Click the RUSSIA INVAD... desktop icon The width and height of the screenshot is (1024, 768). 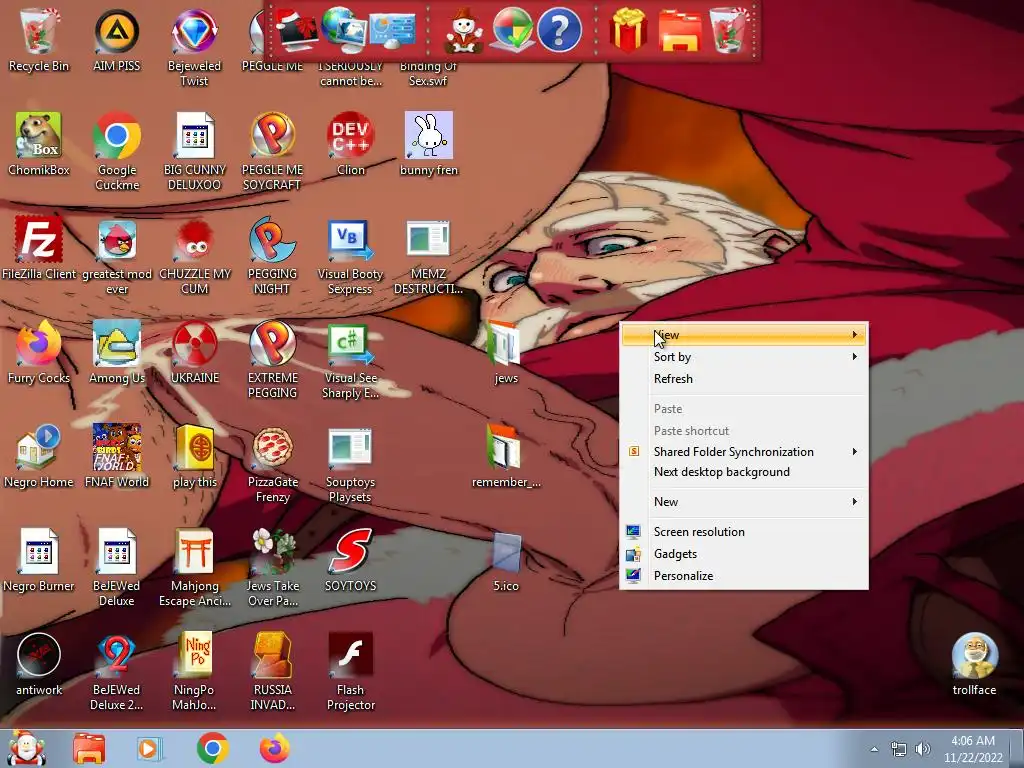tap(273, 671)
